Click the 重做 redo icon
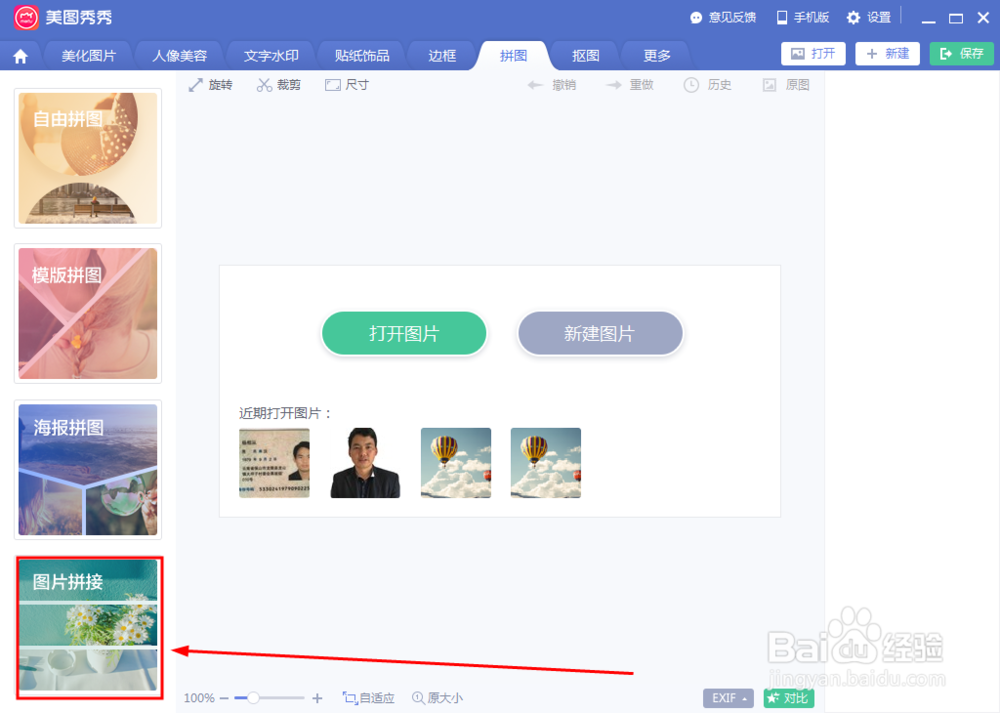This screenshot has width=1000, height=713. tap(630, 85)
